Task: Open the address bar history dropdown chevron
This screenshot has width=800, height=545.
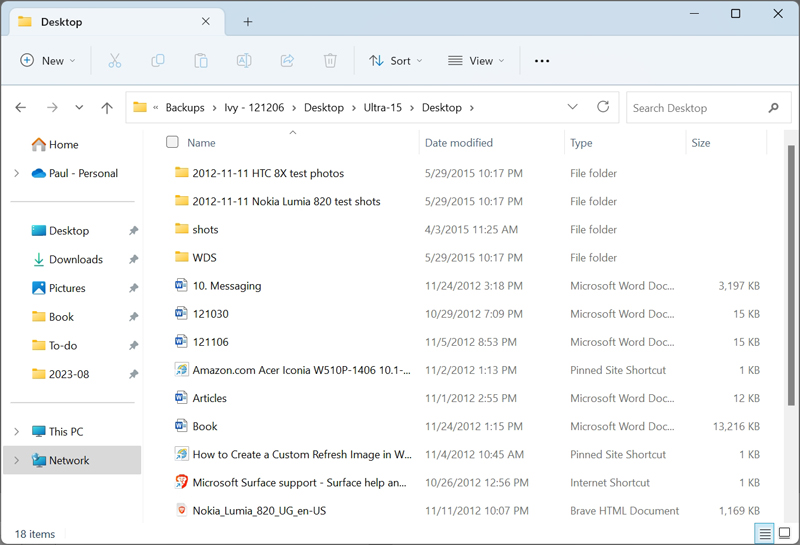Action: click(572, 107)
